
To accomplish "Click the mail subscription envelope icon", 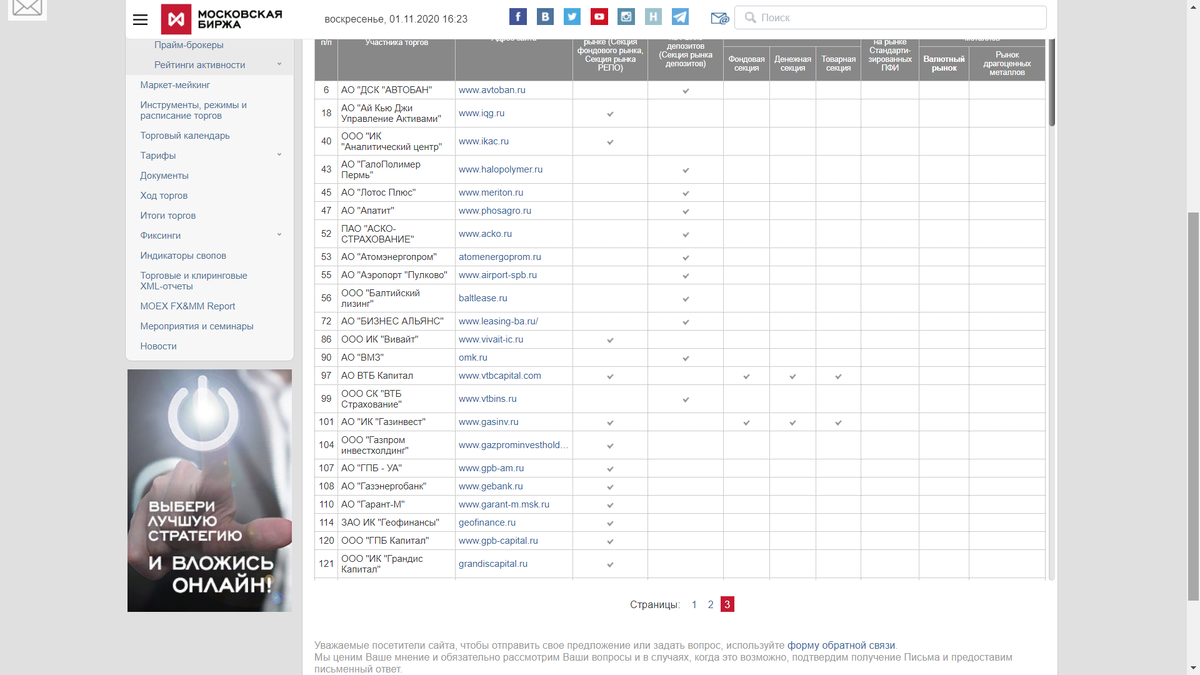I will 719,18.
